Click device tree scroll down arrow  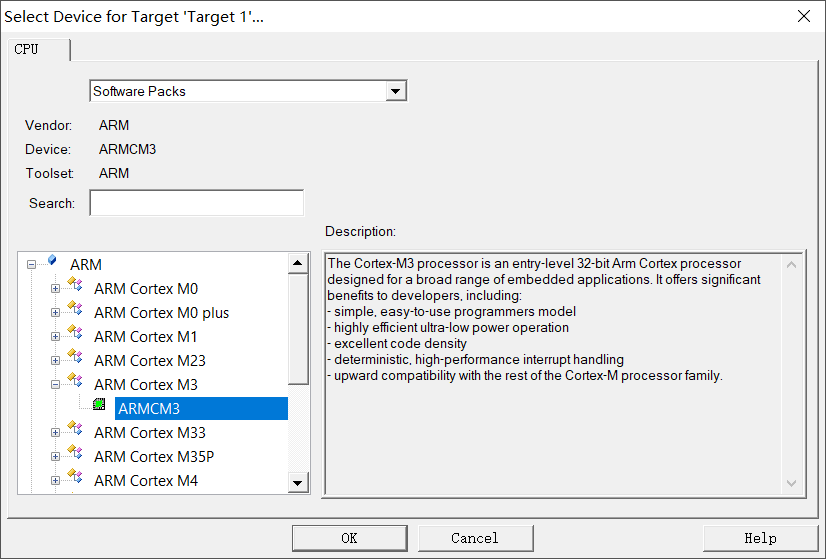298,483
